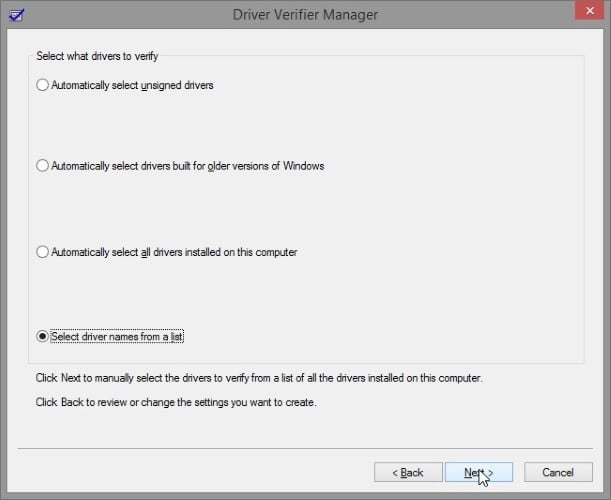611x500 pixels.
Task: Click the Driver Verifier Manager title text
Action: pyautogui.click(x=305, y=15)
